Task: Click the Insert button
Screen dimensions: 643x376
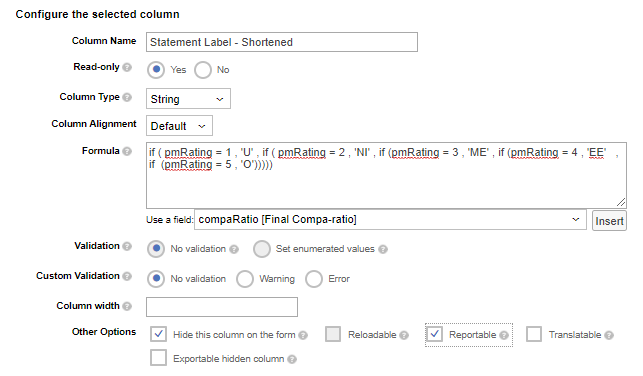Action: click(x=609, y=221)
